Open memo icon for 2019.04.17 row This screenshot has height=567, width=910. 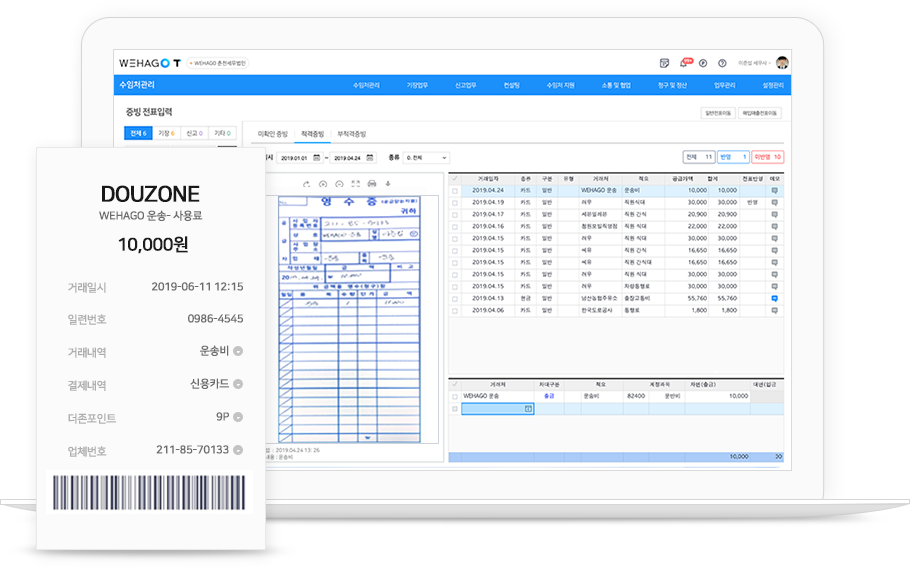[774, 215]
